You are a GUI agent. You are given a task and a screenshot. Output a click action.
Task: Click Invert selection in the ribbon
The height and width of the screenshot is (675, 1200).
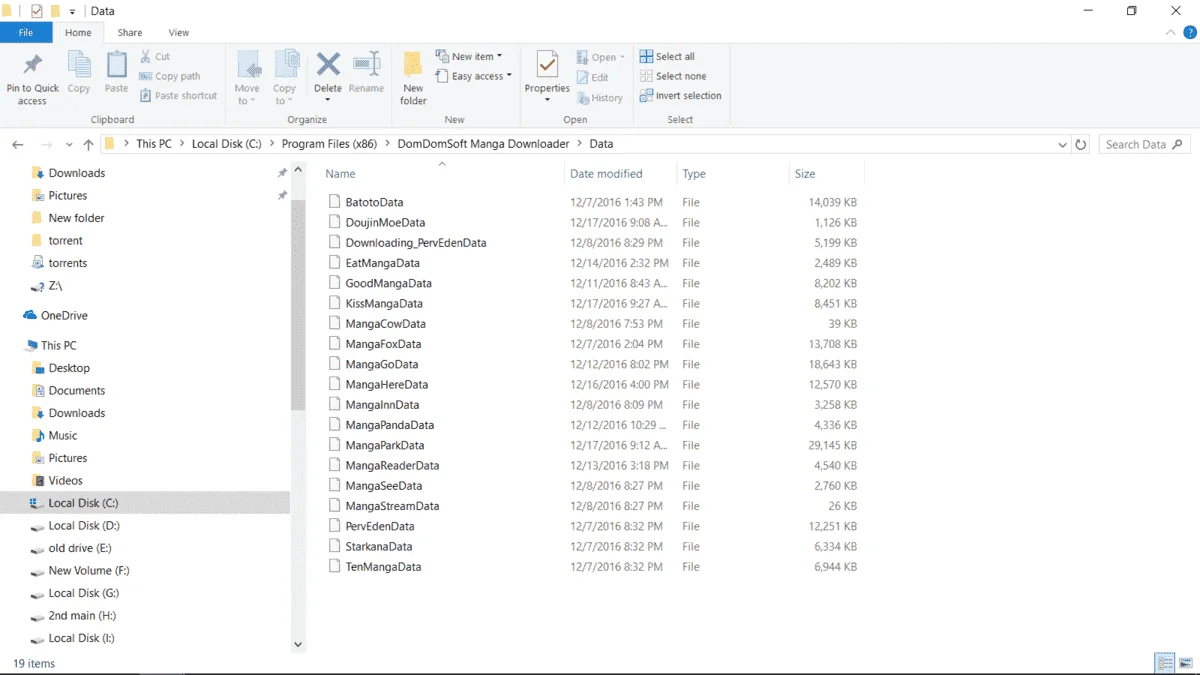point(680,96)
